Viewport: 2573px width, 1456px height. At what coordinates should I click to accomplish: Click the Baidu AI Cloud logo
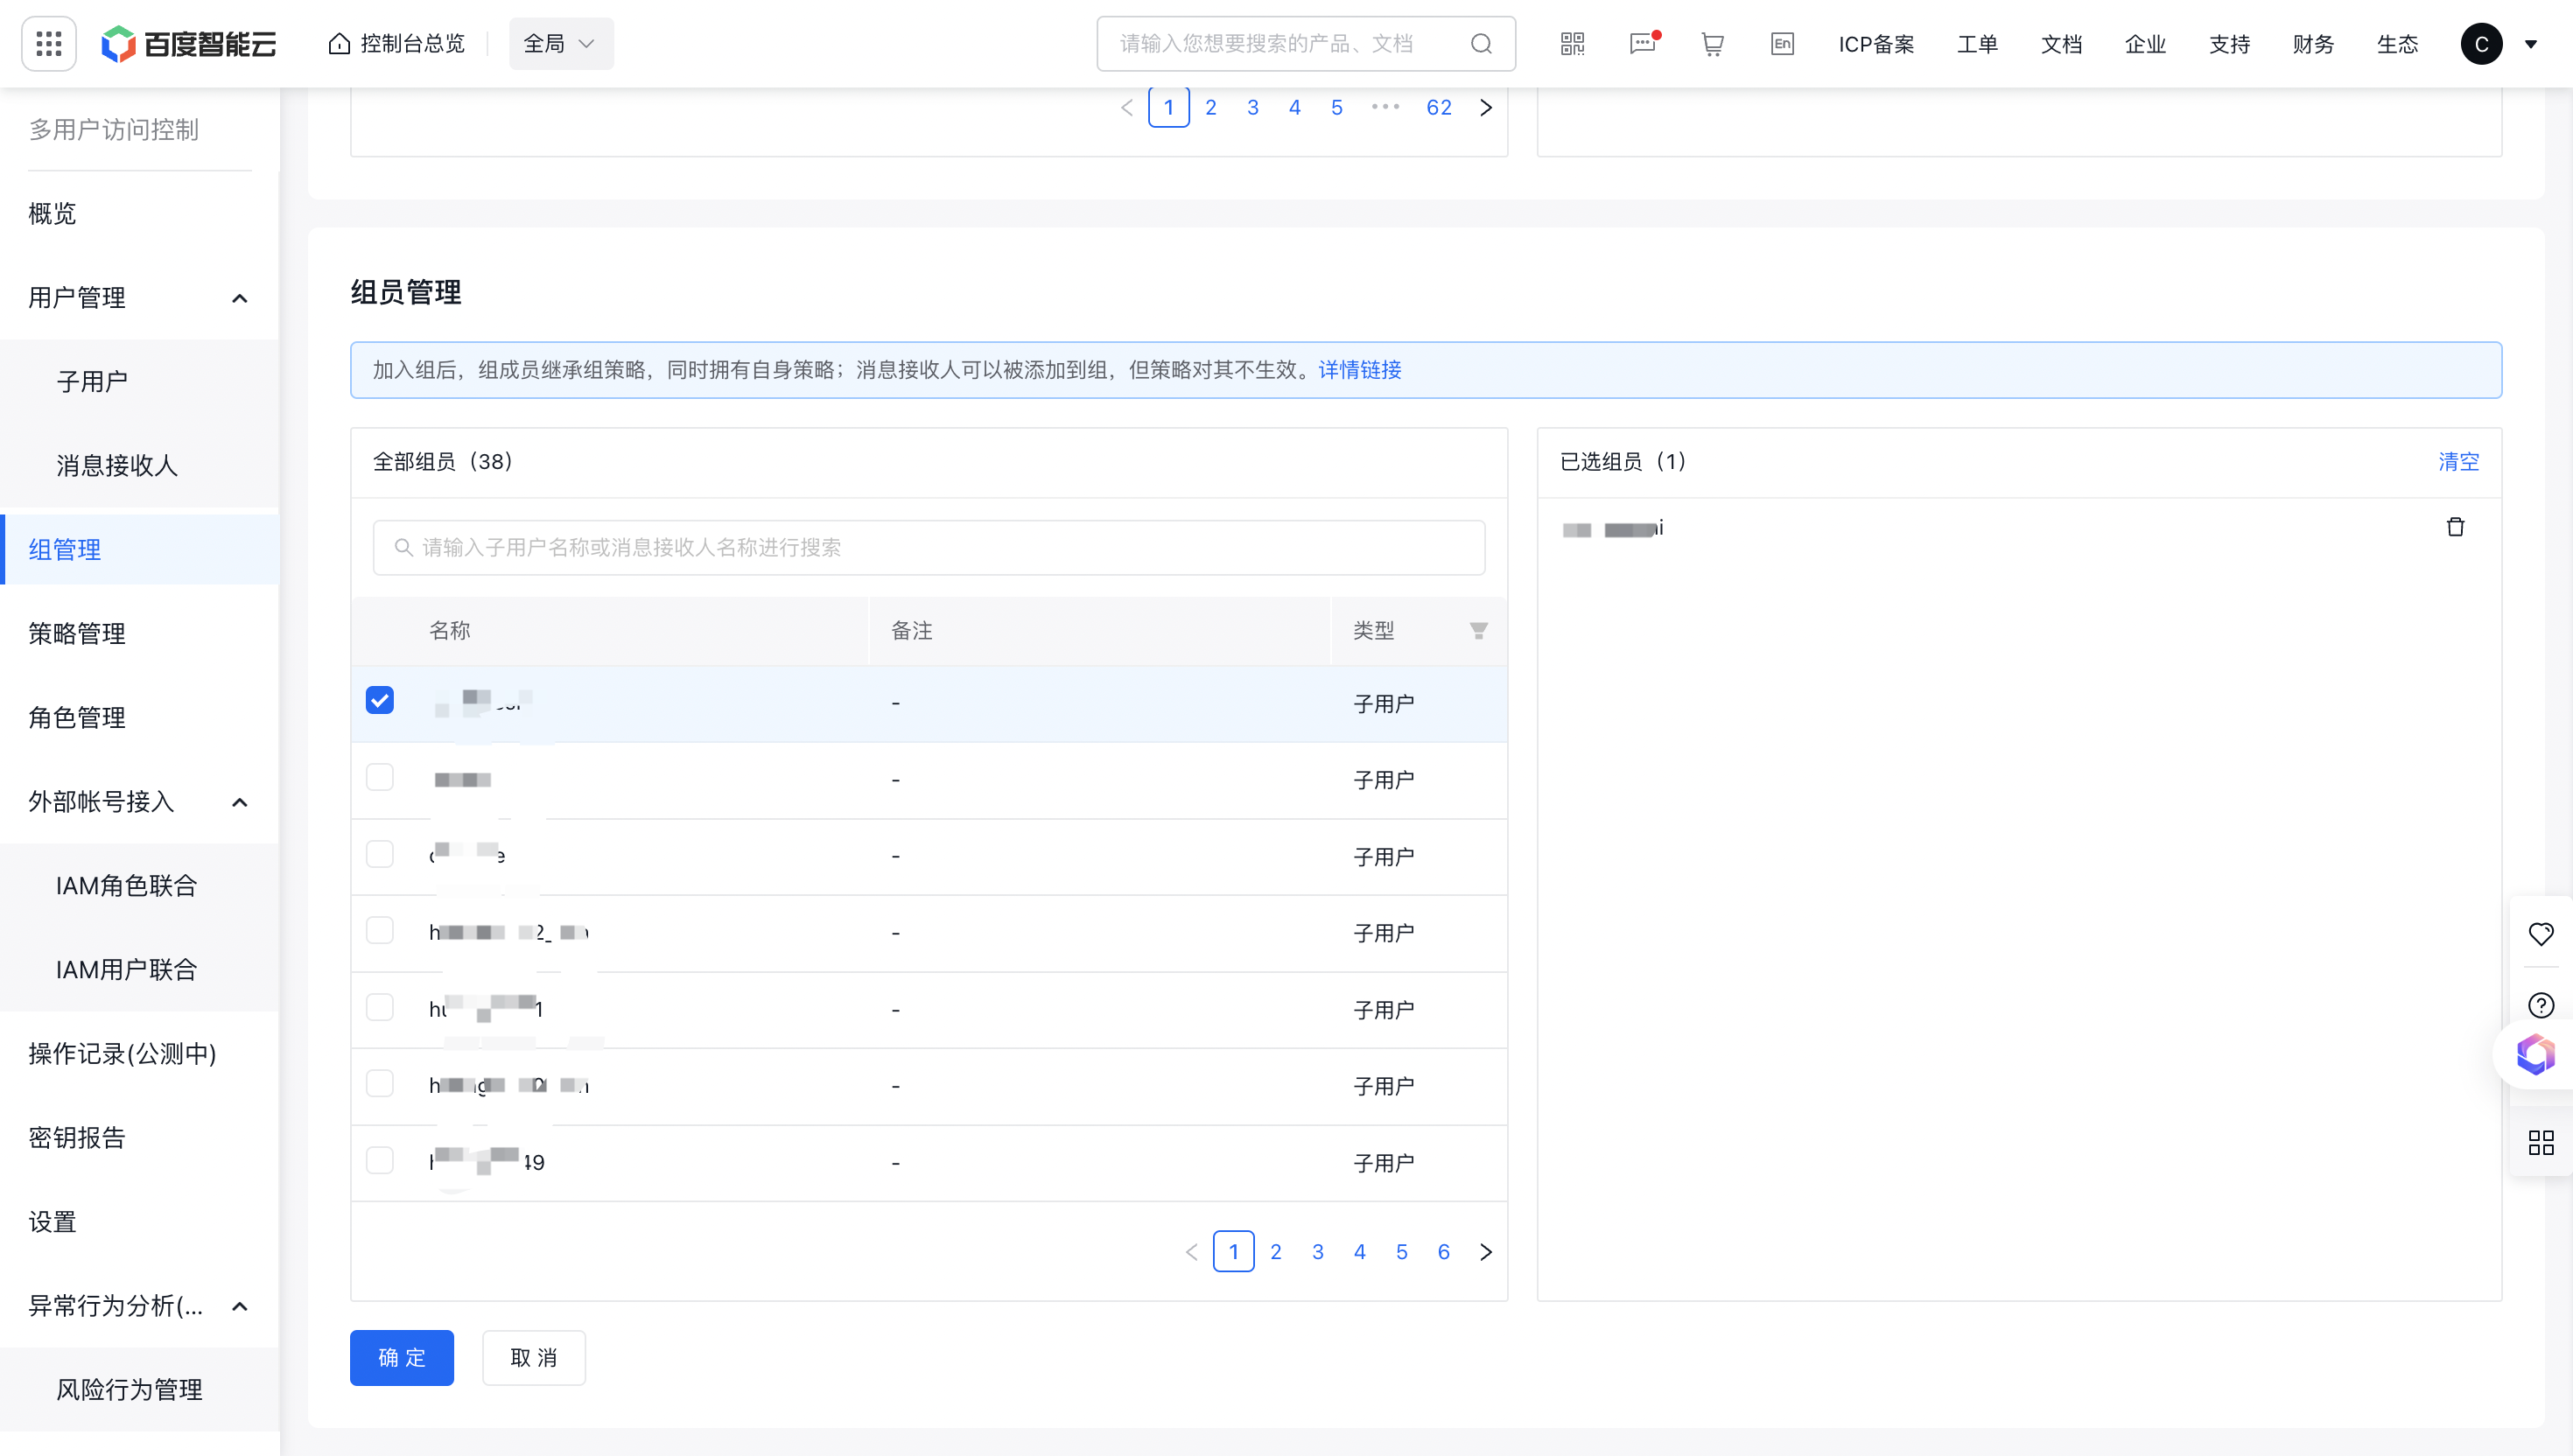(188, 44)
